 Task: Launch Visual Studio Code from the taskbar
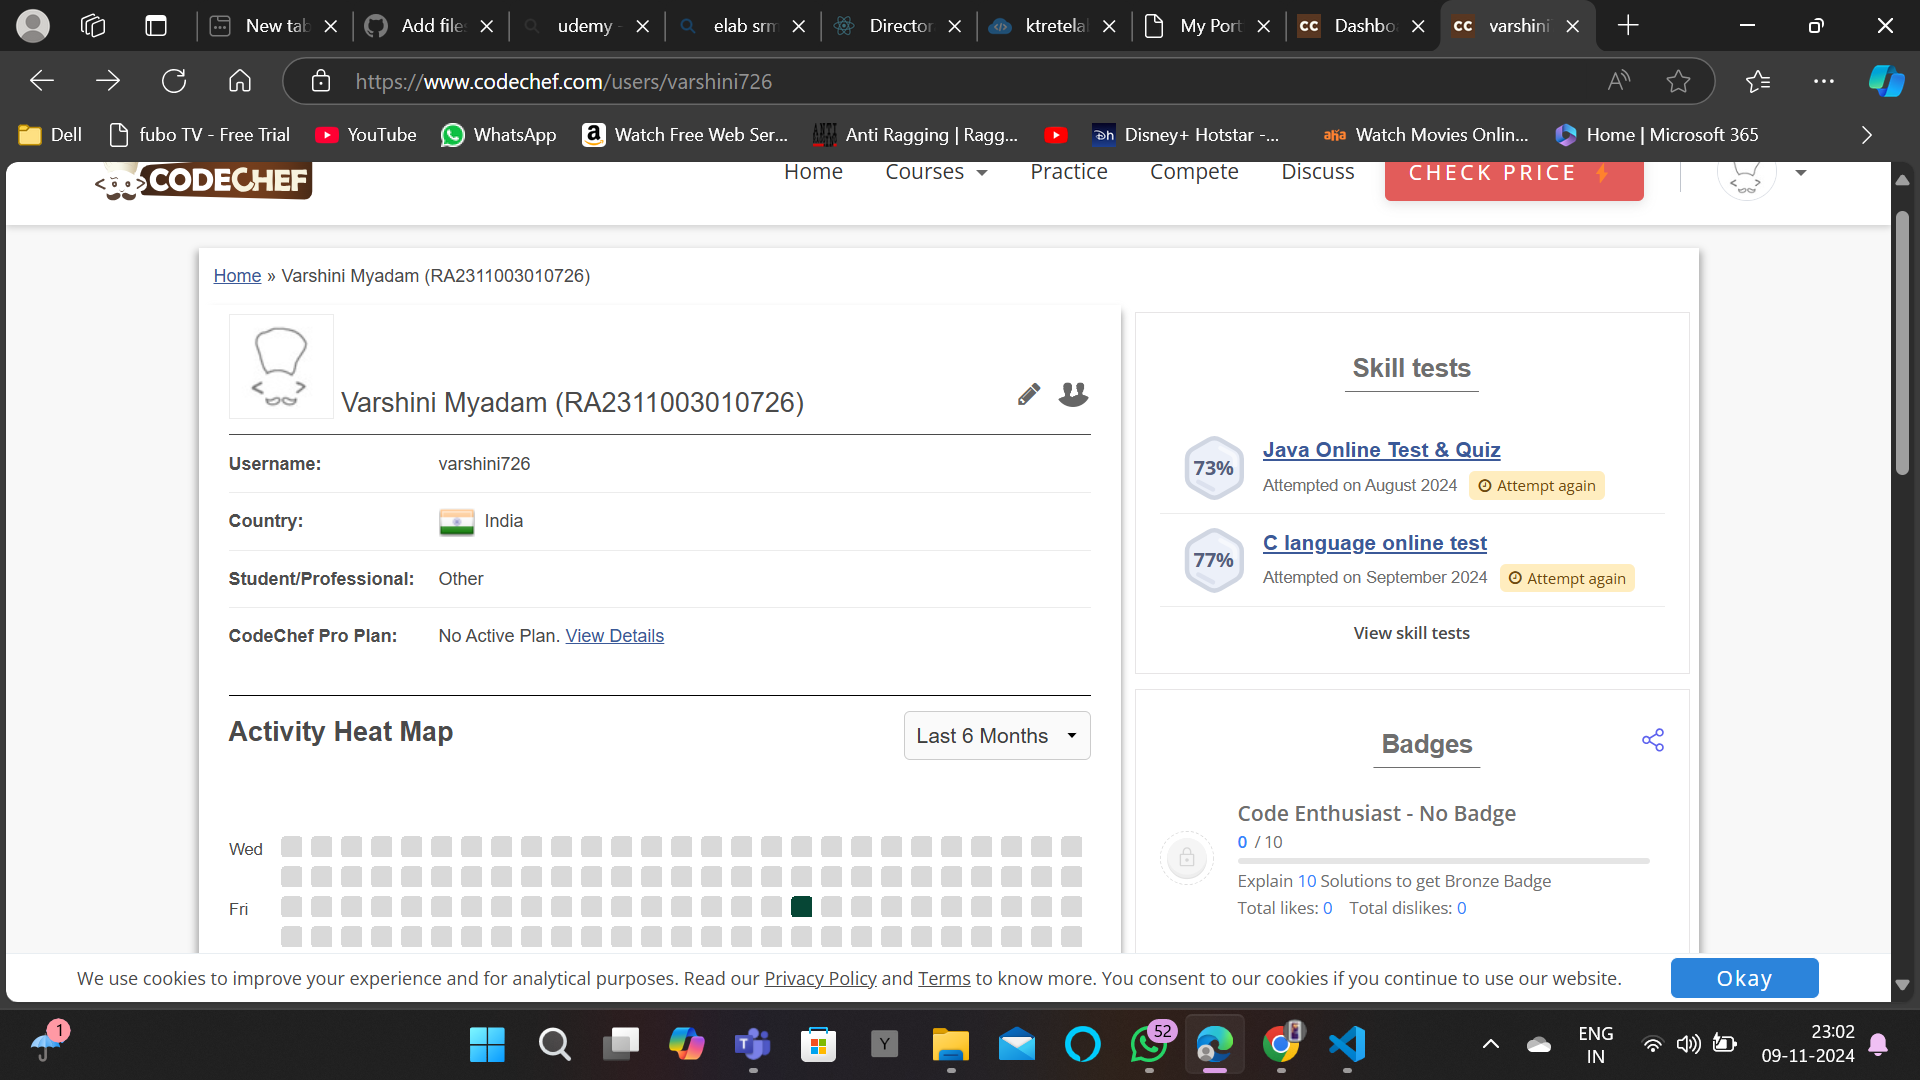1347,1045
